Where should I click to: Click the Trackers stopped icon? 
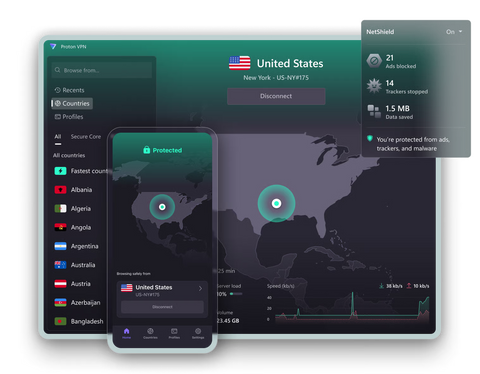(x=374, y=86)
